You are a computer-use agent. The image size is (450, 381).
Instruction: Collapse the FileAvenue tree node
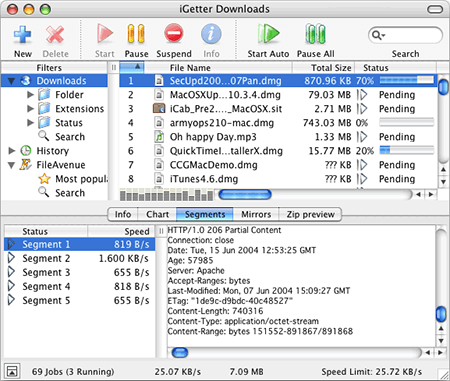pyautogui.click(x=12, y=165)
